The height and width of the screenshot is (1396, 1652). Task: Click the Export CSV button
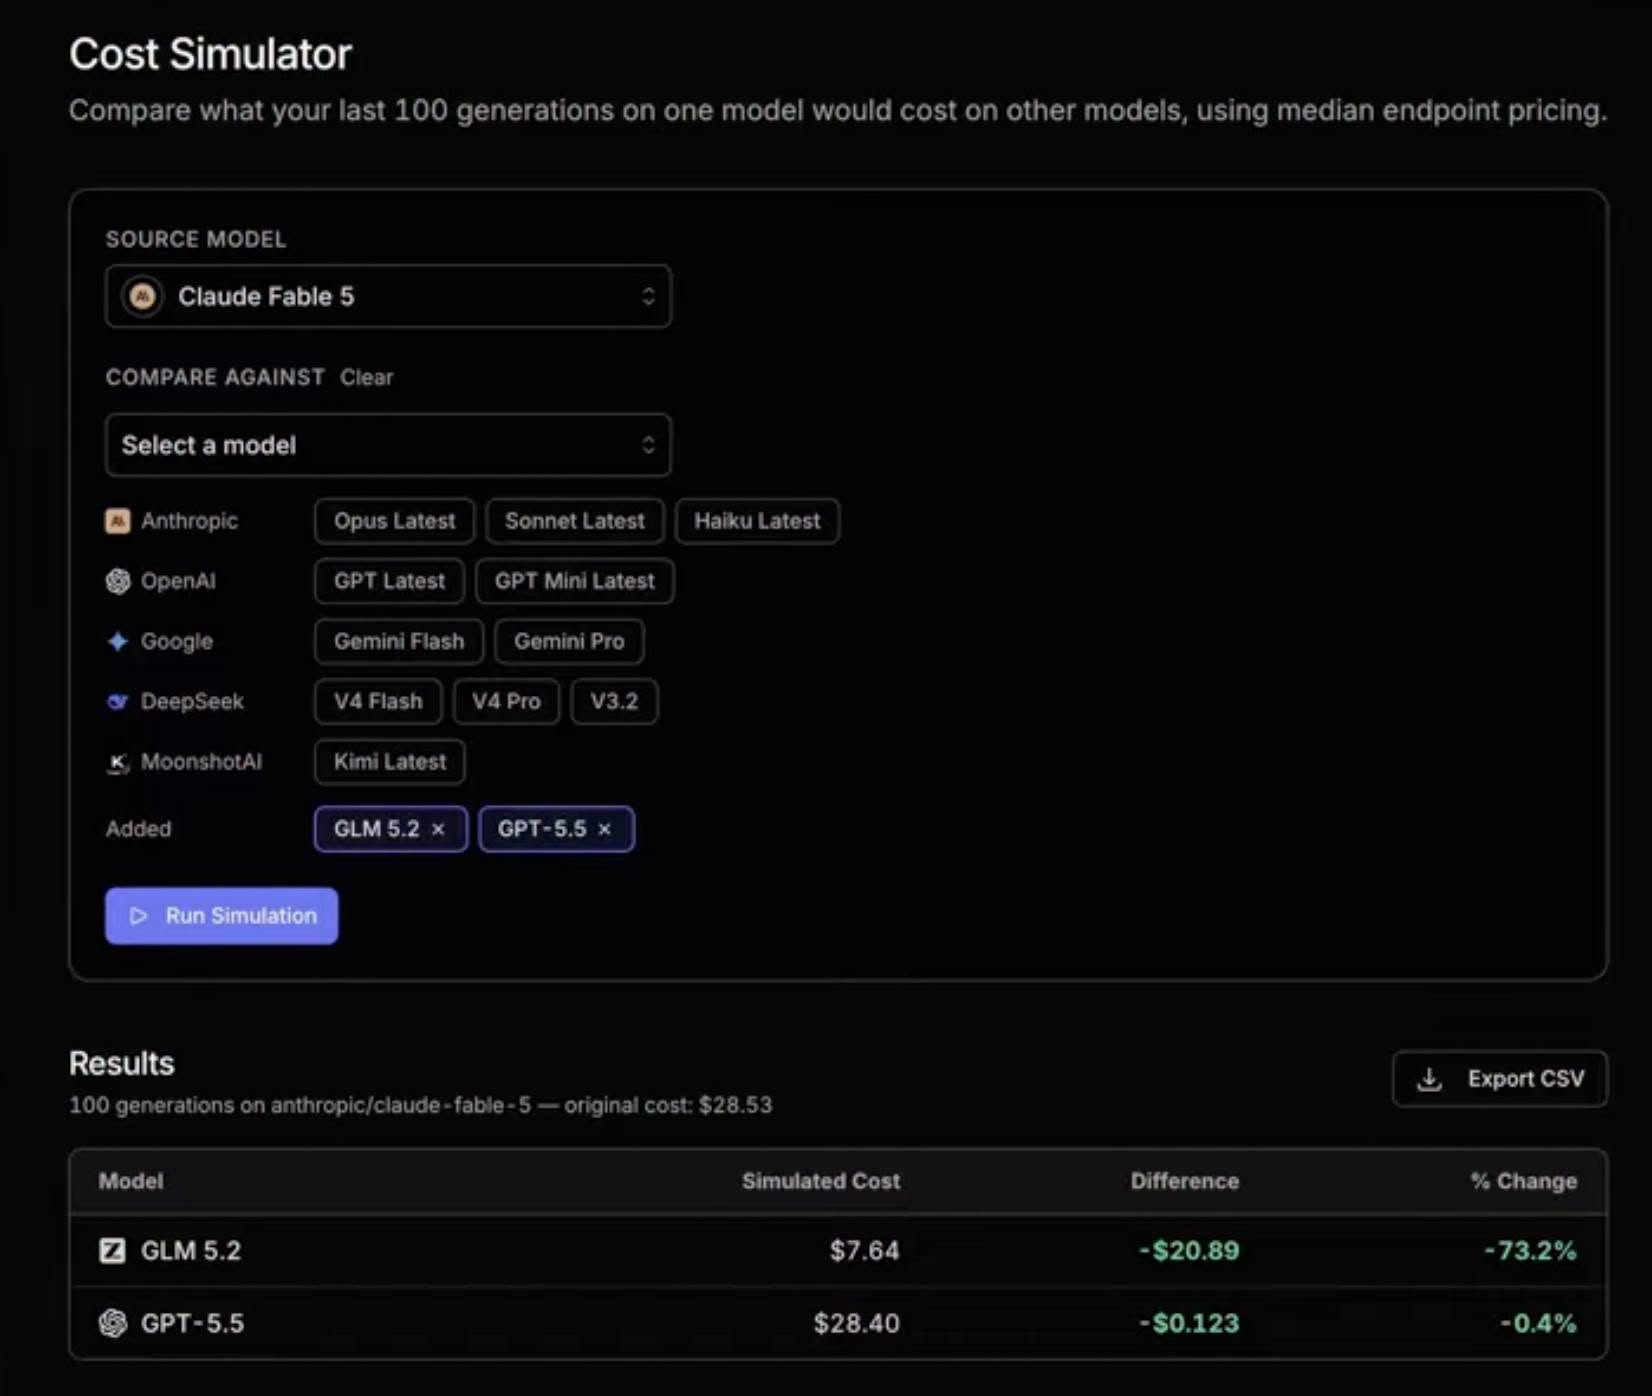[1500, 1079]
